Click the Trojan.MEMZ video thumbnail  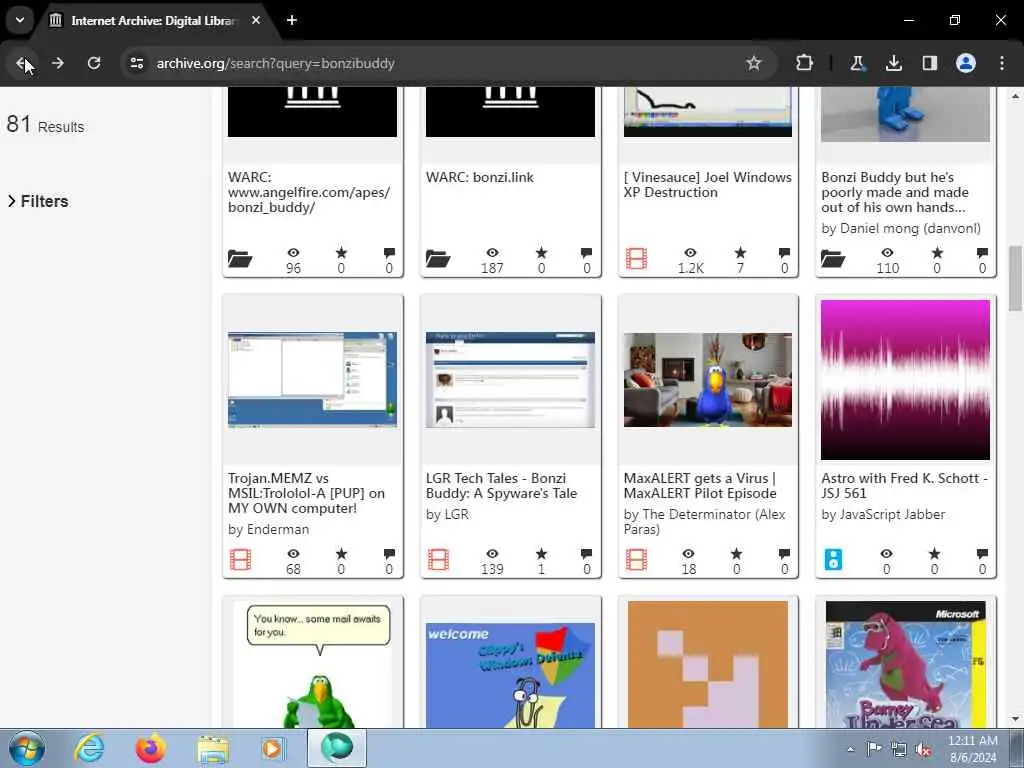click(312, 379)
